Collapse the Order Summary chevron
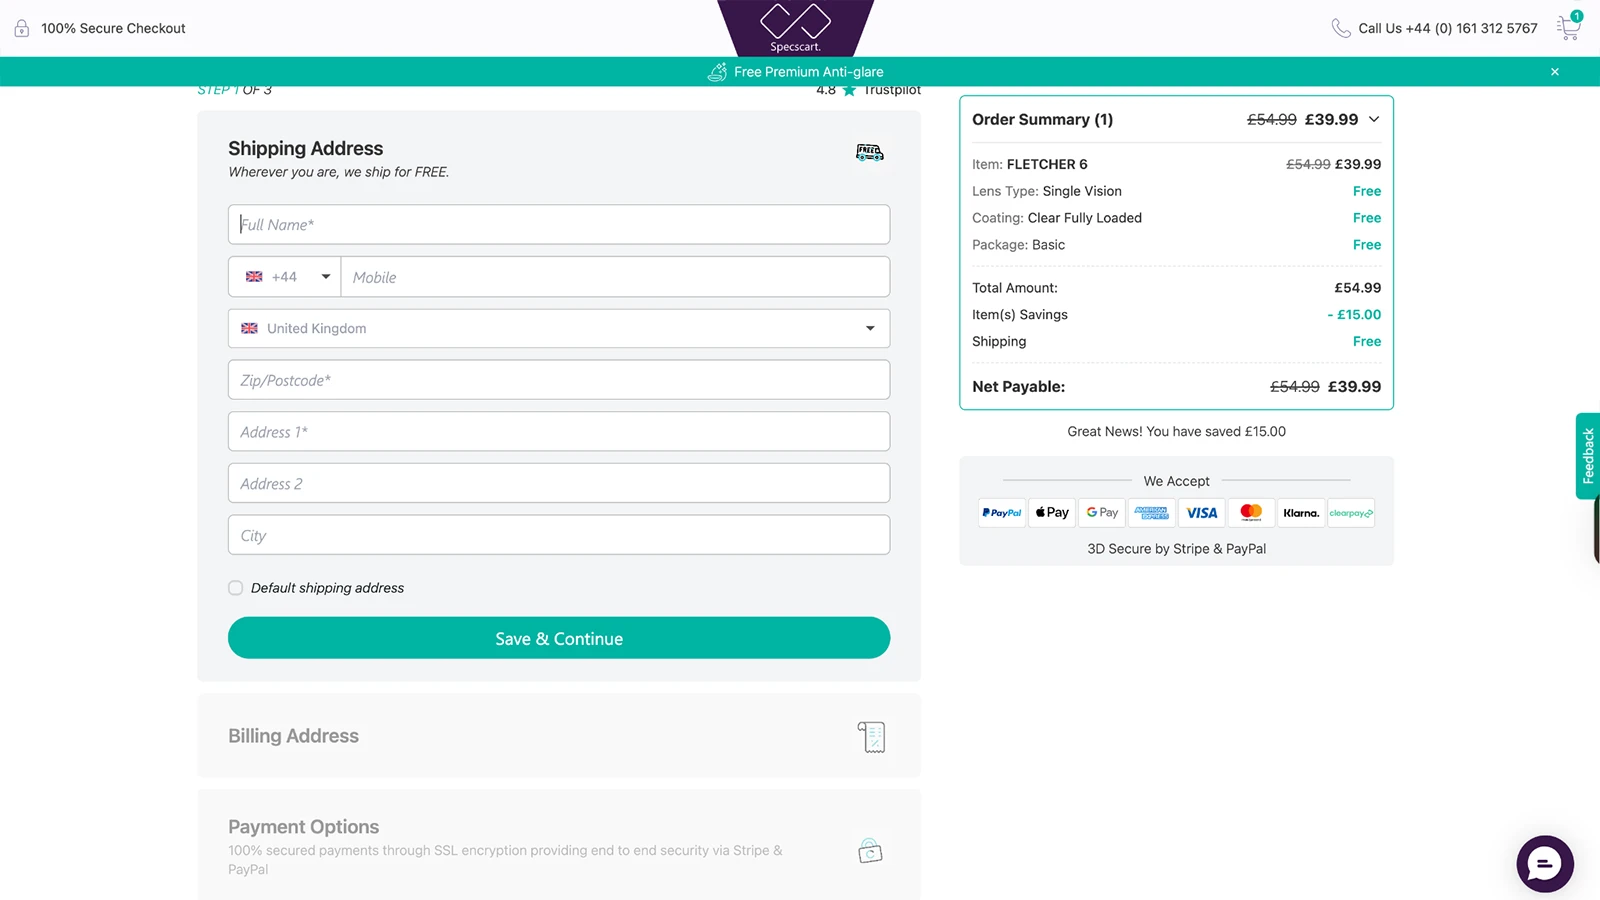Image resolution: width=1600 pixels, height=900 pixels. pyautogui.click(x=1374, y=120)
